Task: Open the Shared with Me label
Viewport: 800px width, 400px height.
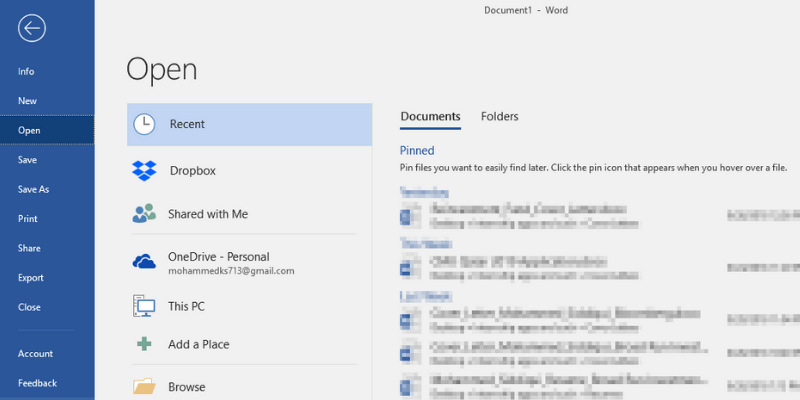Action: pos(208,214)
